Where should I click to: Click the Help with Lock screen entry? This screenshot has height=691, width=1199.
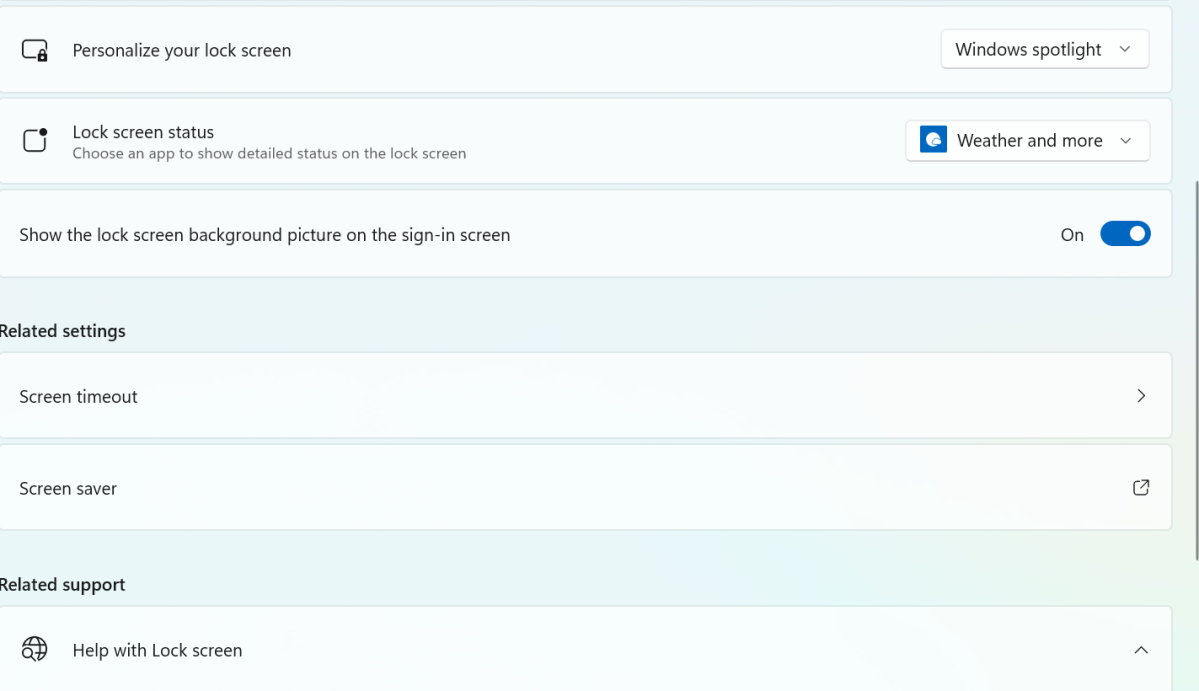[585, 649]
